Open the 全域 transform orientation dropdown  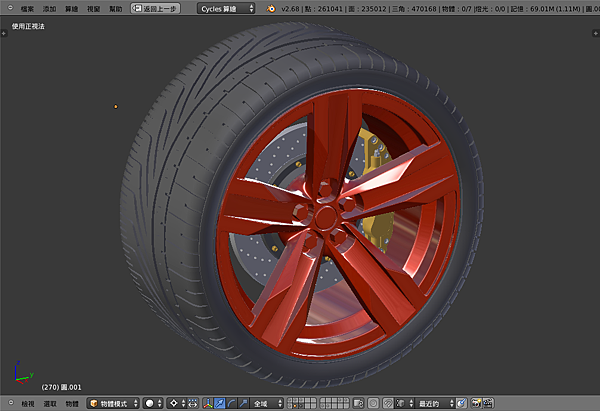(267, 403)
